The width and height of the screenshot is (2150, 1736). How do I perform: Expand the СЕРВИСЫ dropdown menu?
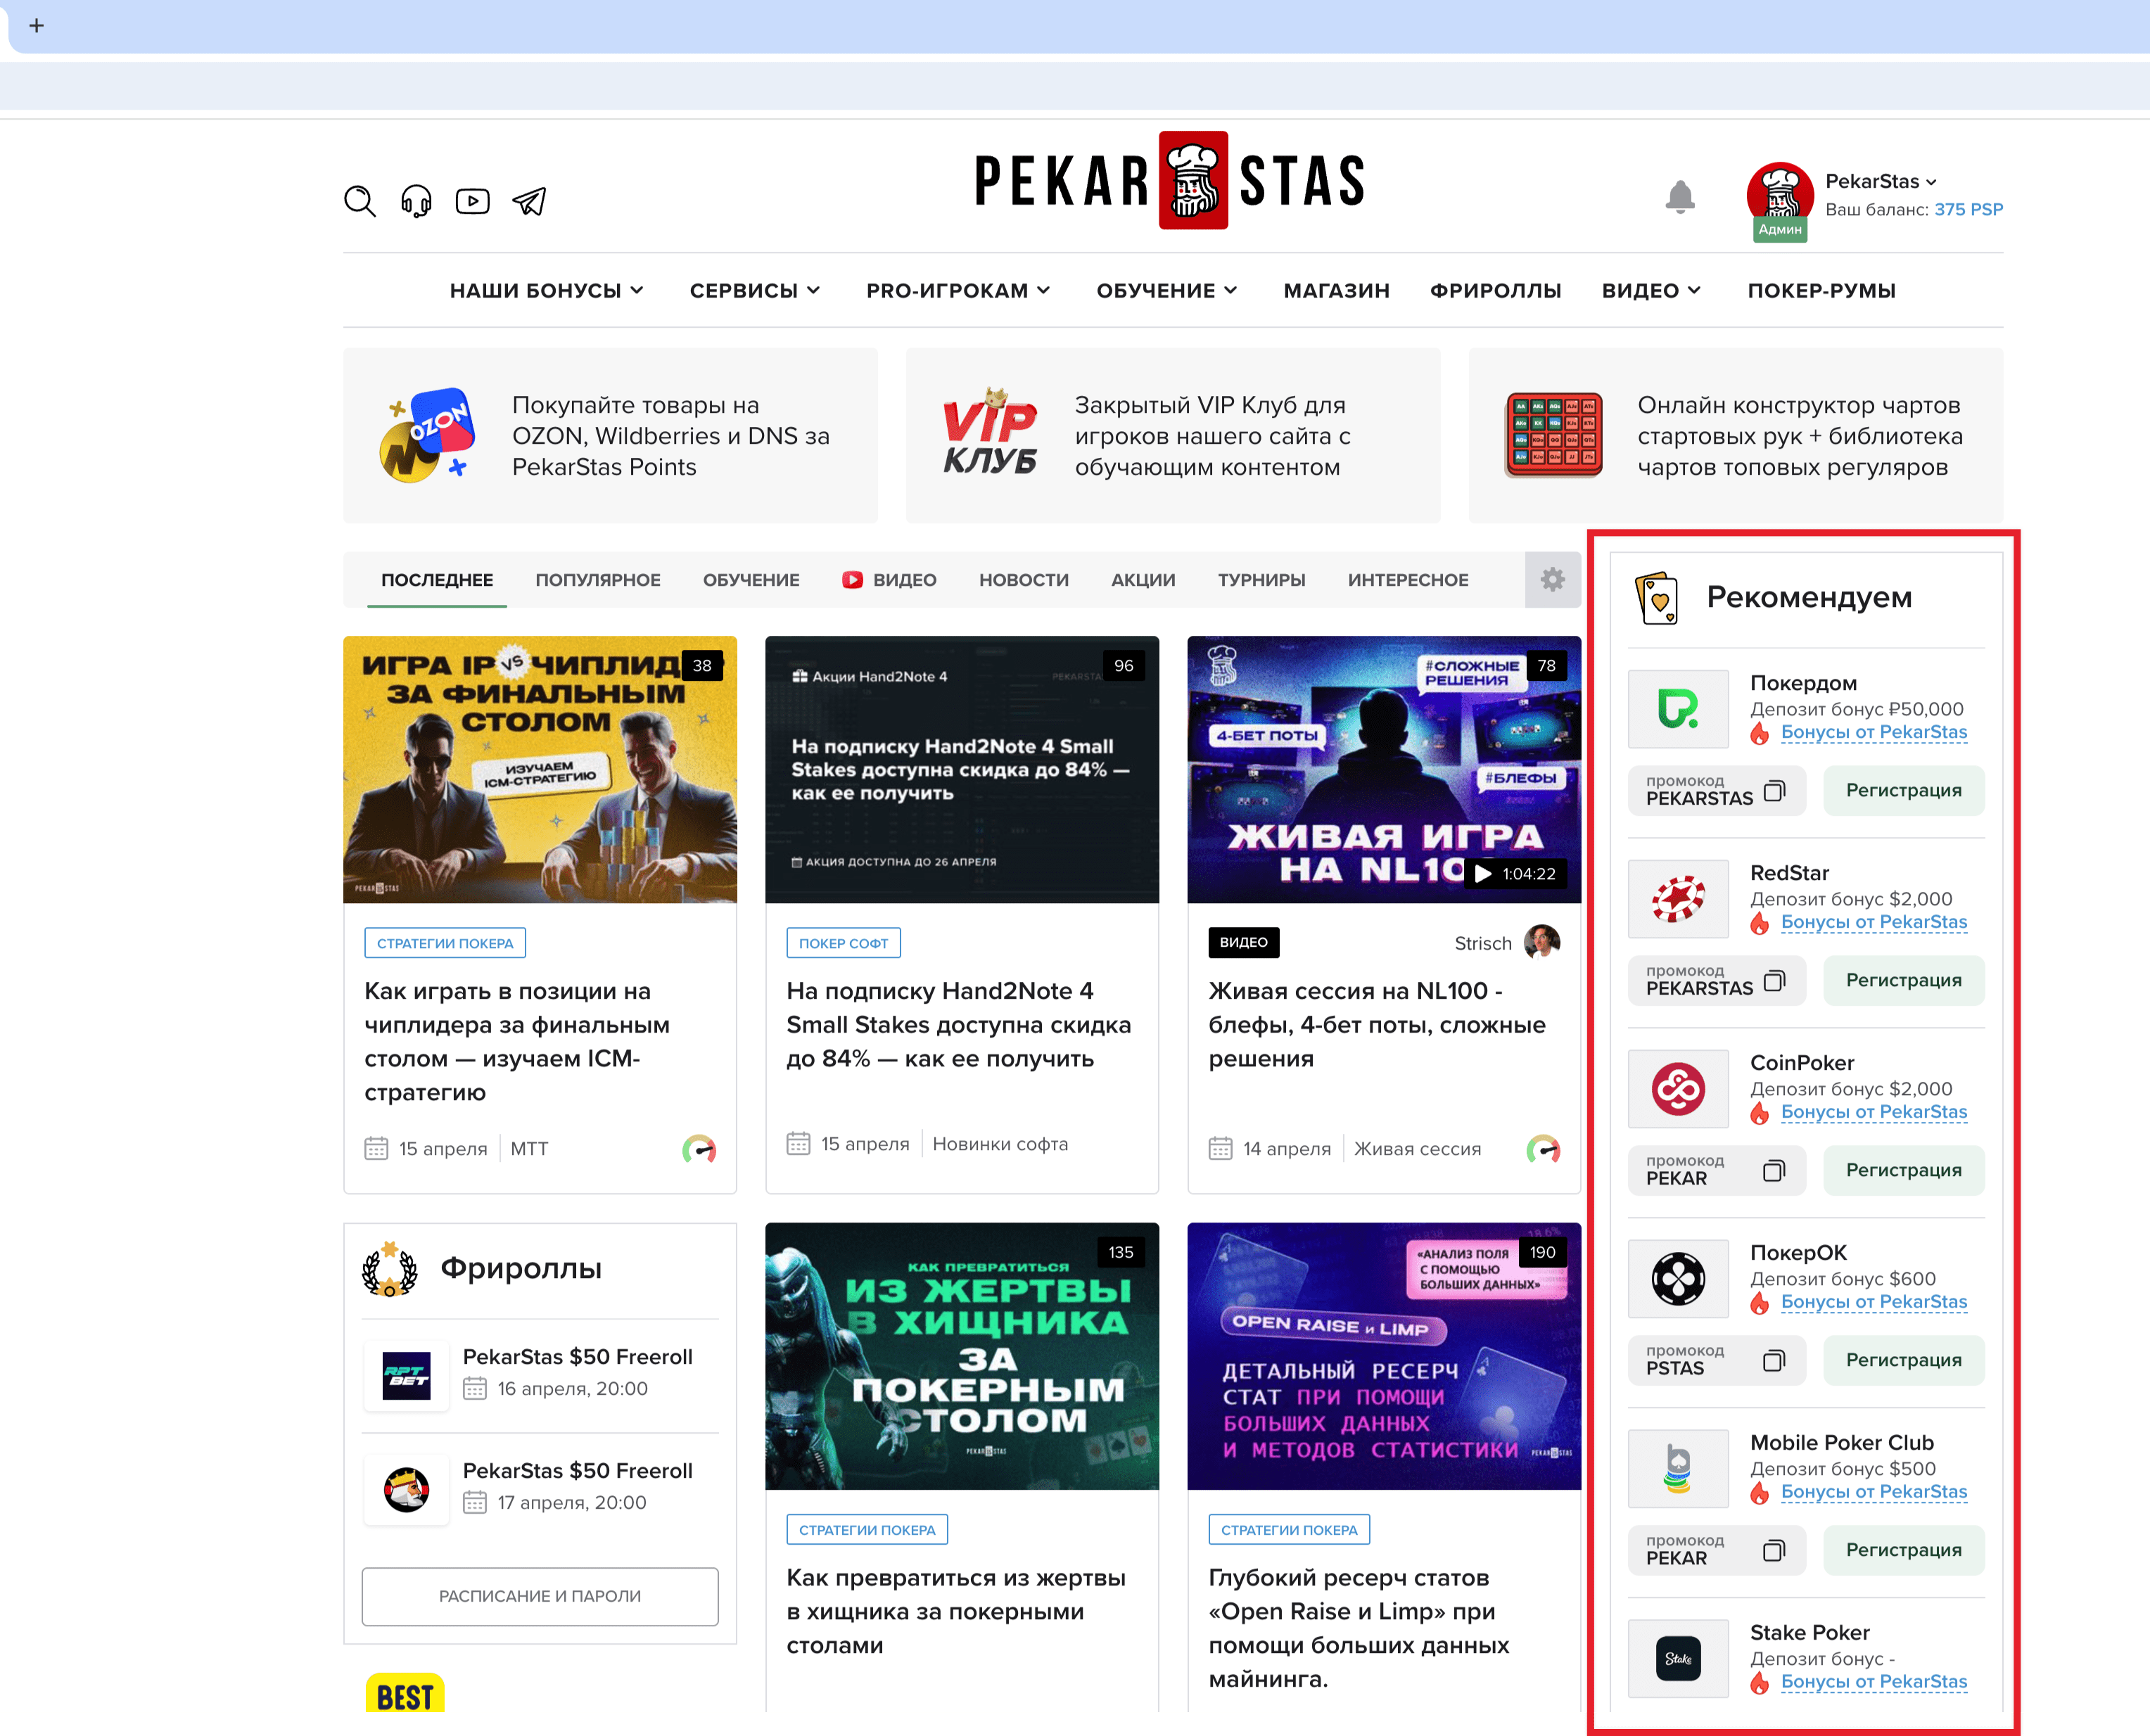(754, 291)
